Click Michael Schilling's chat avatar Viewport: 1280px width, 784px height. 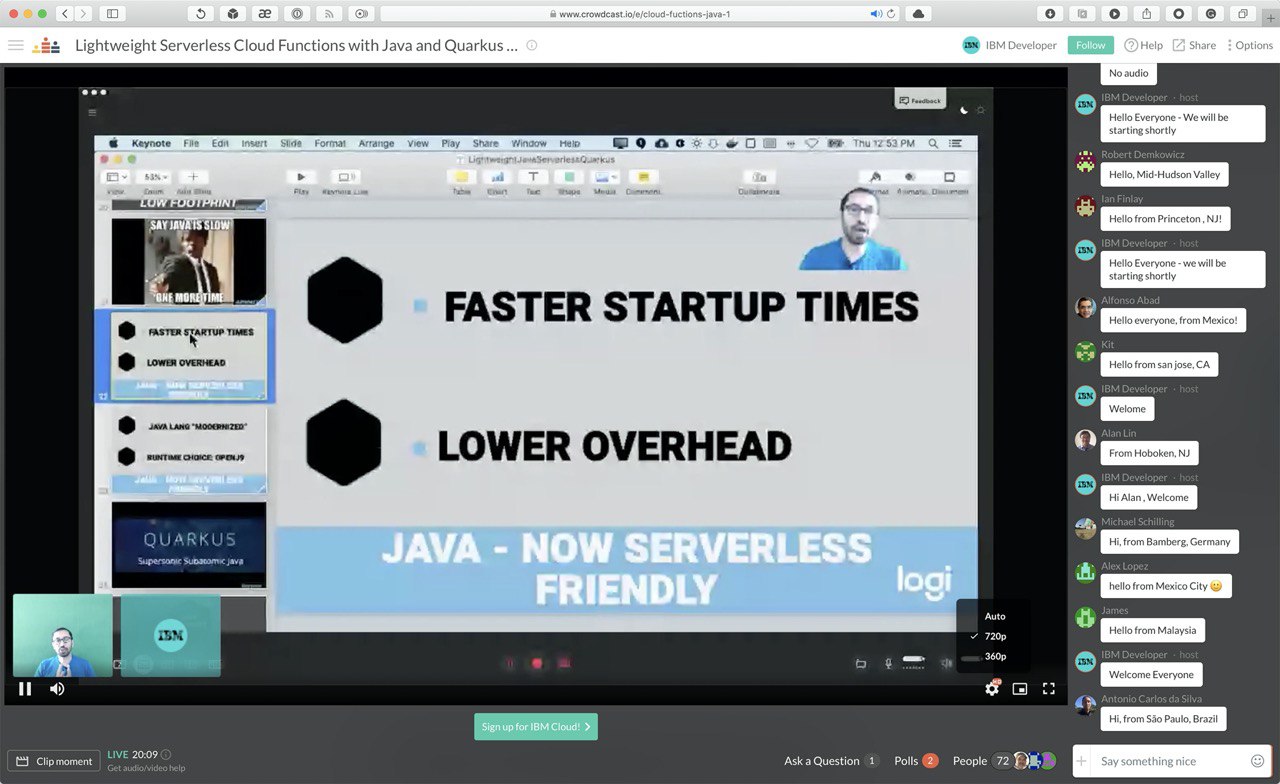(x=1085, y=529)
